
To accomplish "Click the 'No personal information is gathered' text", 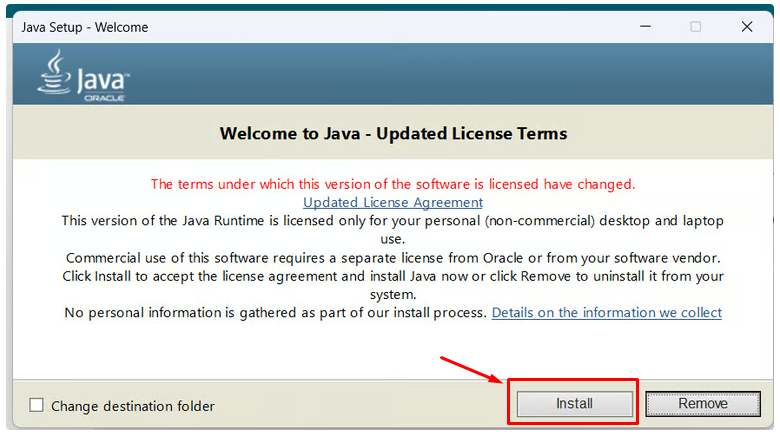I will 275,313.
